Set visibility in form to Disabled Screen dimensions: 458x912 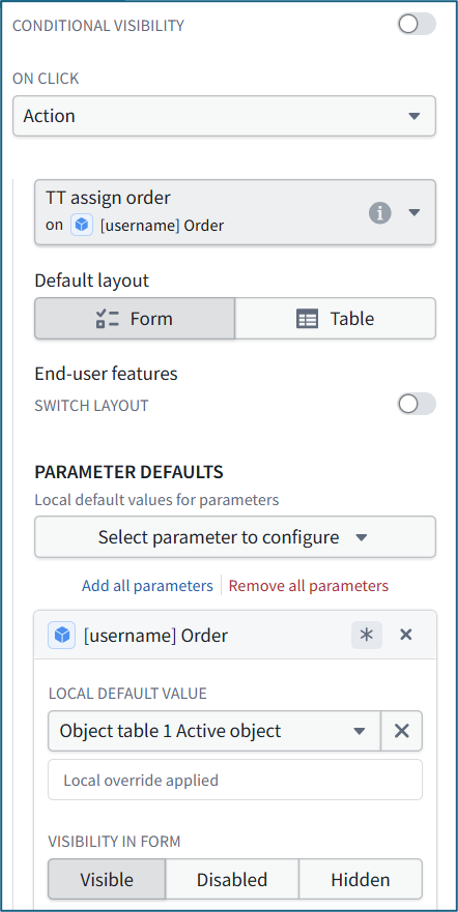tap(232, 879)
